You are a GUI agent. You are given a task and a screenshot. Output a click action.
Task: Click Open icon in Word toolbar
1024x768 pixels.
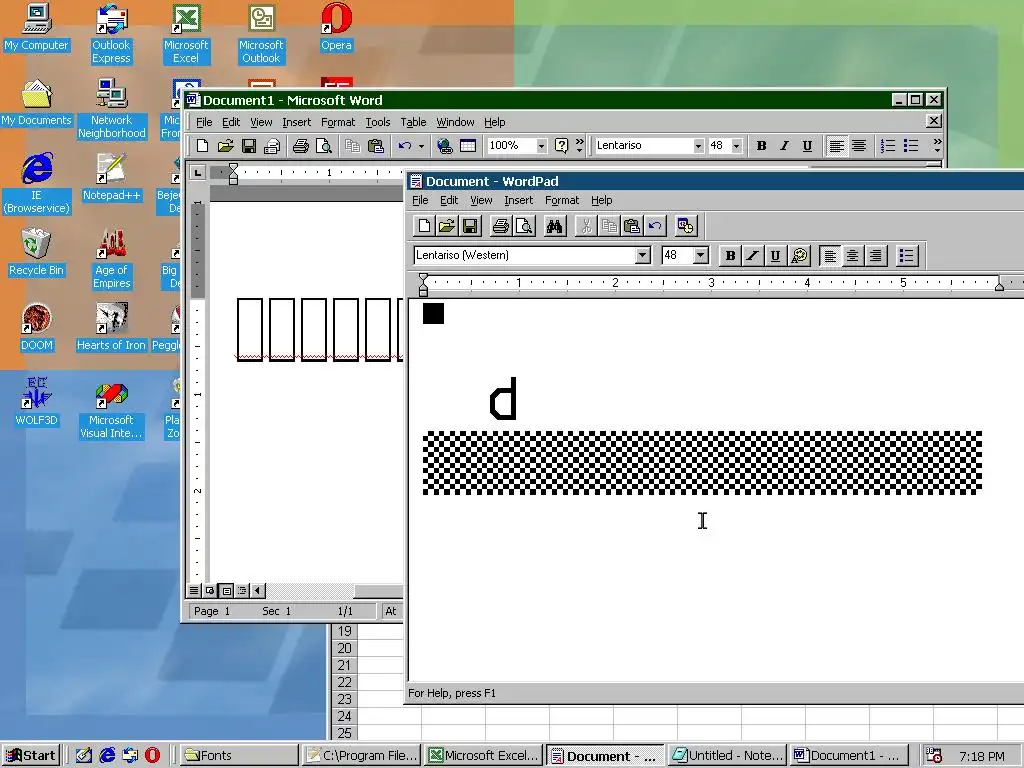tap(225, 146)
